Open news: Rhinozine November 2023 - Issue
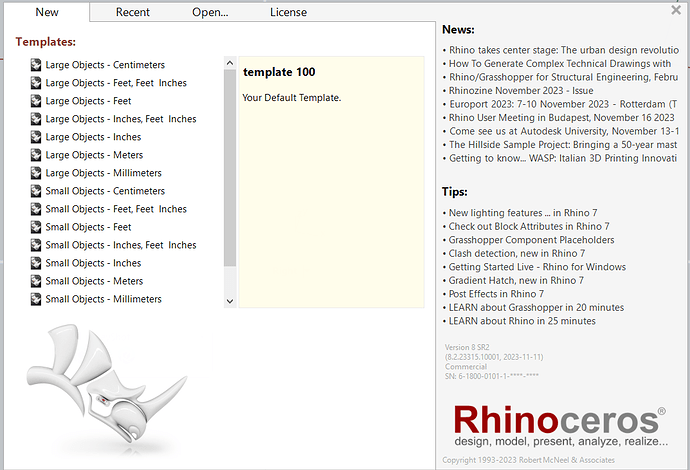 click(x=521, y=91)
